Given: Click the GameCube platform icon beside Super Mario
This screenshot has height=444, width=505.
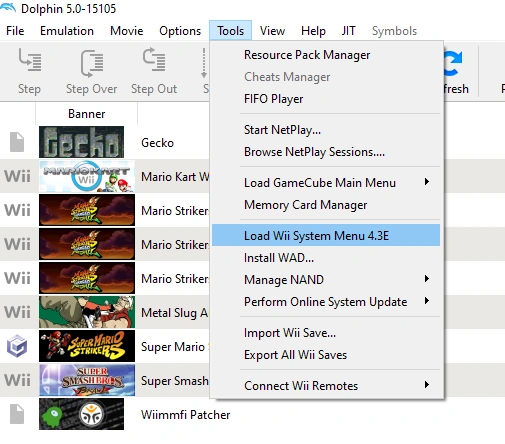Looking at the screenshot, I should coord(17,346).
